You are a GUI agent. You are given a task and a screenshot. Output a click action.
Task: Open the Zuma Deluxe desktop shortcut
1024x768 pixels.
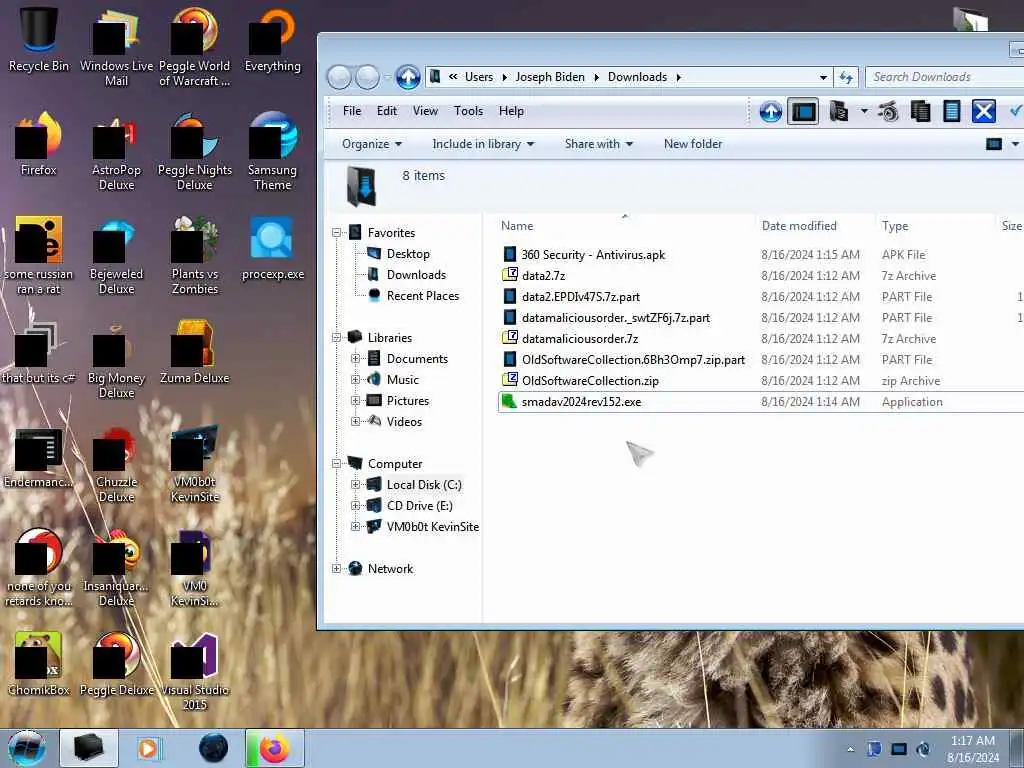click(195, 351)
